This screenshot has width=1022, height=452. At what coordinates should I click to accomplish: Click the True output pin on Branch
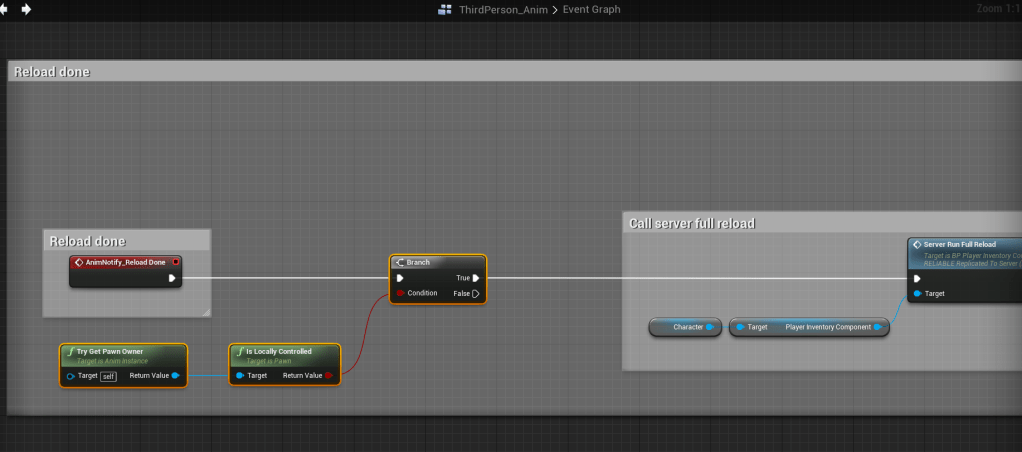coord(476,278)
